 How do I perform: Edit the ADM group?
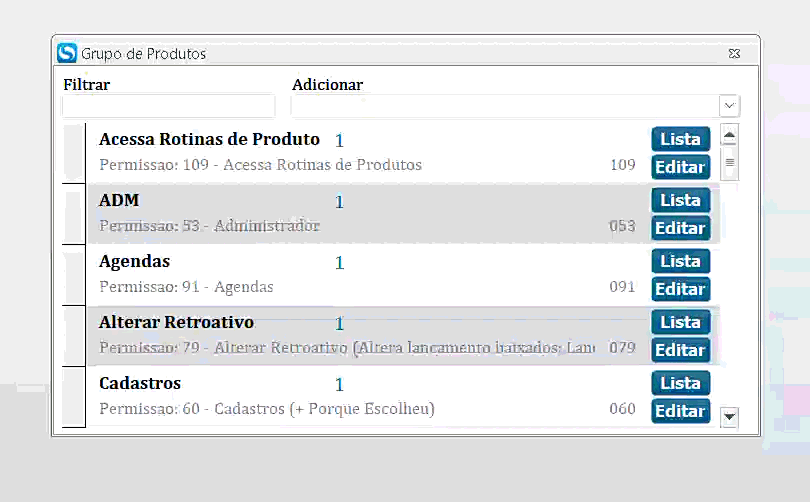680,228
